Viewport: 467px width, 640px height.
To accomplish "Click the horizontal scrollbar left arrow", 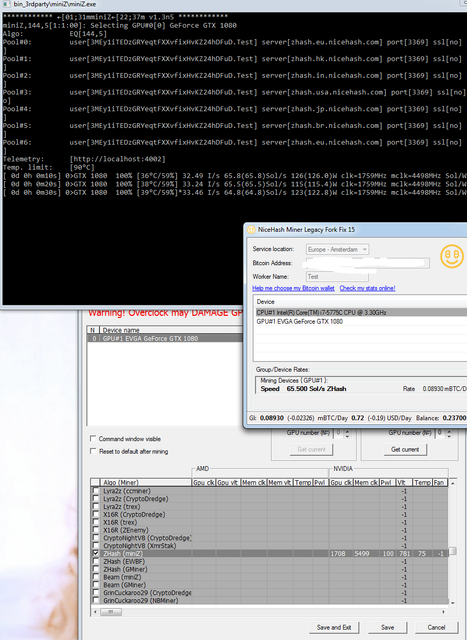I will (x=96, y=611).
